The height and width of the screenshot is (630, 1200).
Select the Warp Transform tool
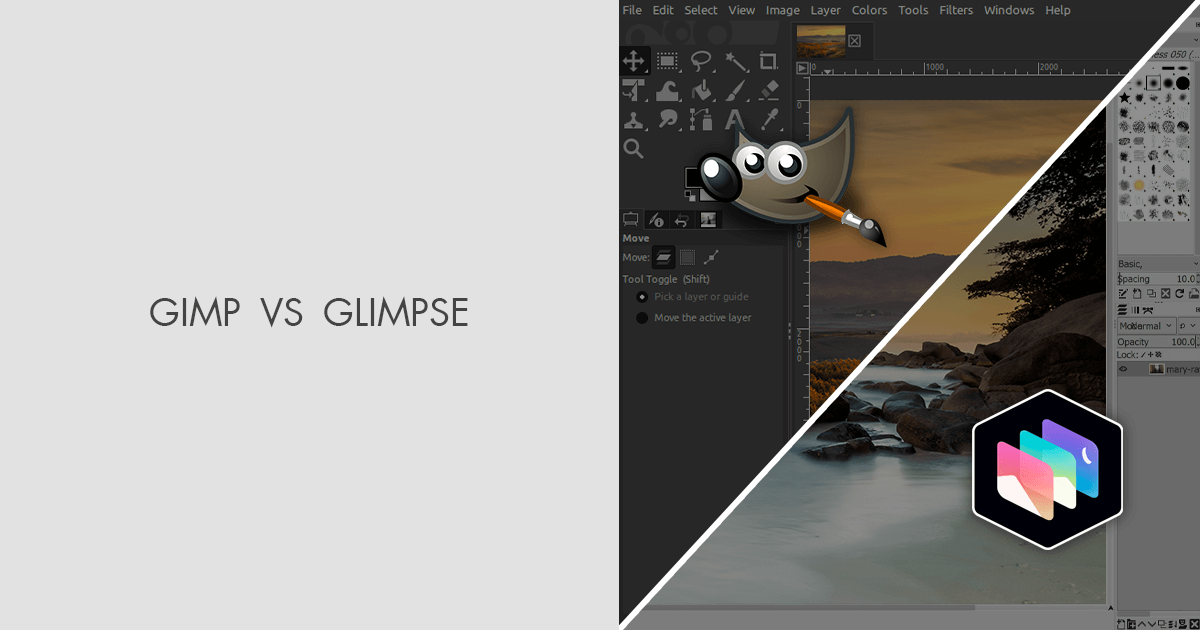point(667,91)
